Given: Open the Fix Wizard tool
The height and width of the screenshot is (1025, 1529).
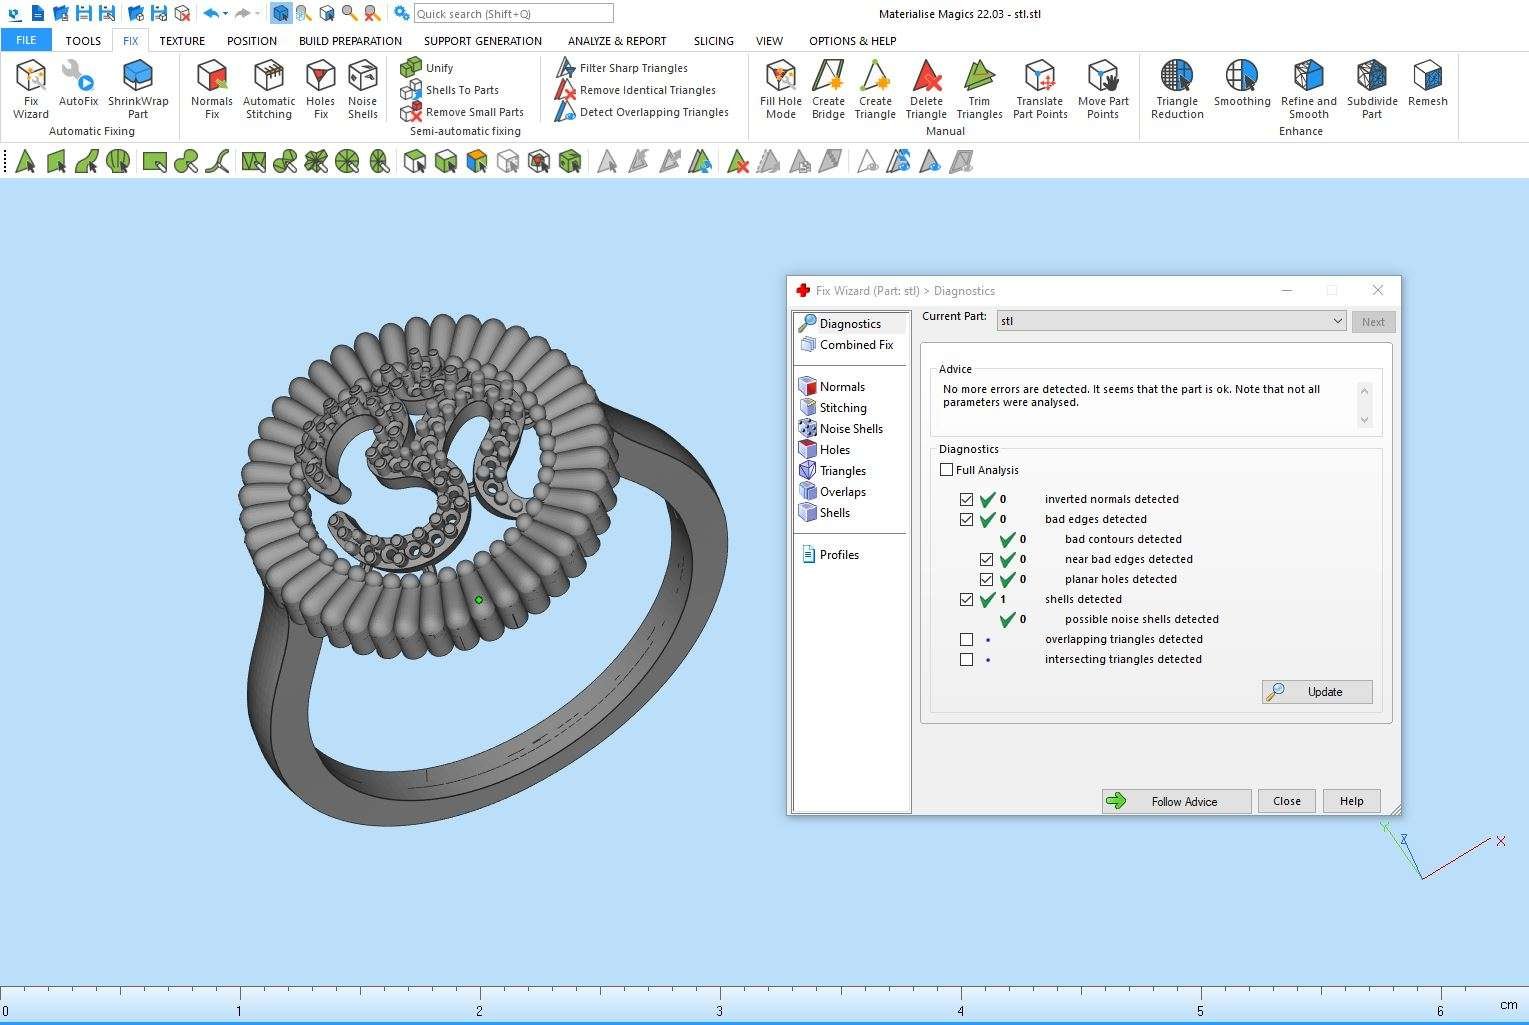Looking at the screenshot, I should [31, 88].
